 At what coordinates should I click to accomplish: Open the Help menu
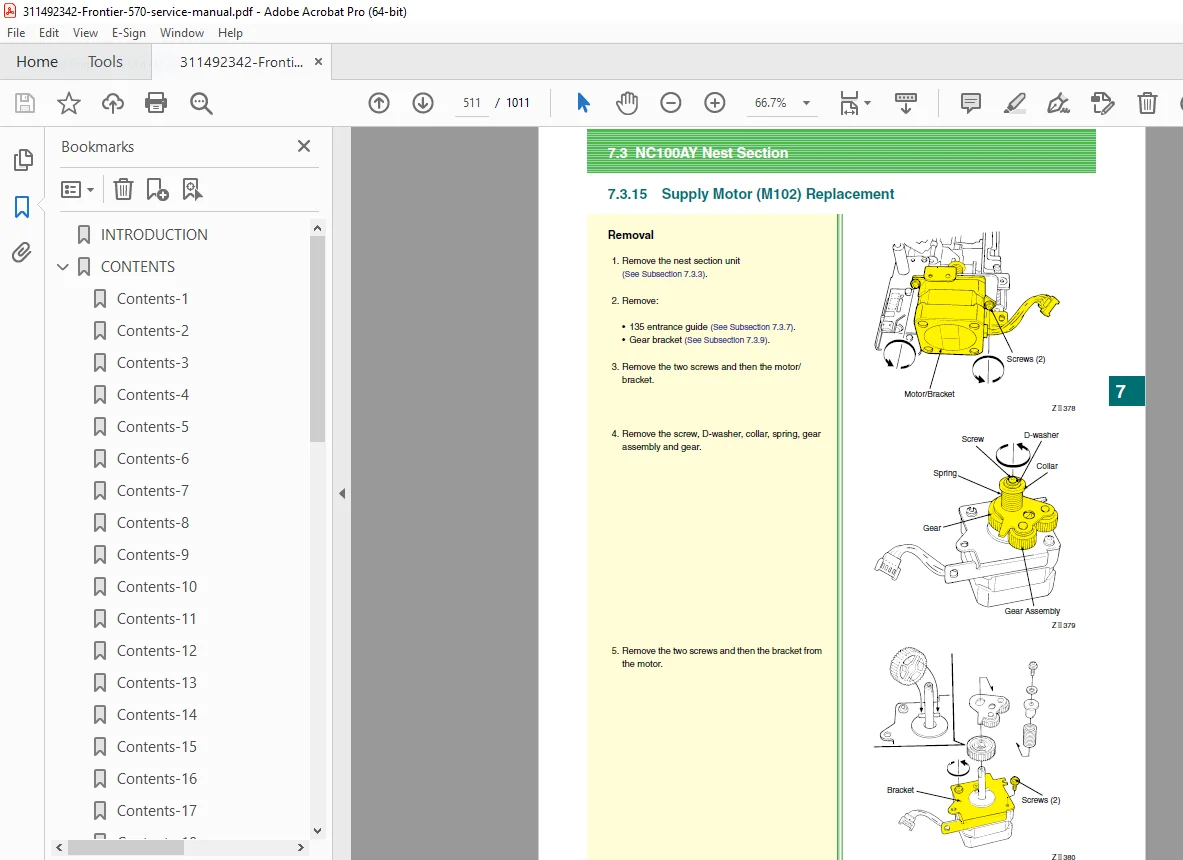tap(230, 33)
